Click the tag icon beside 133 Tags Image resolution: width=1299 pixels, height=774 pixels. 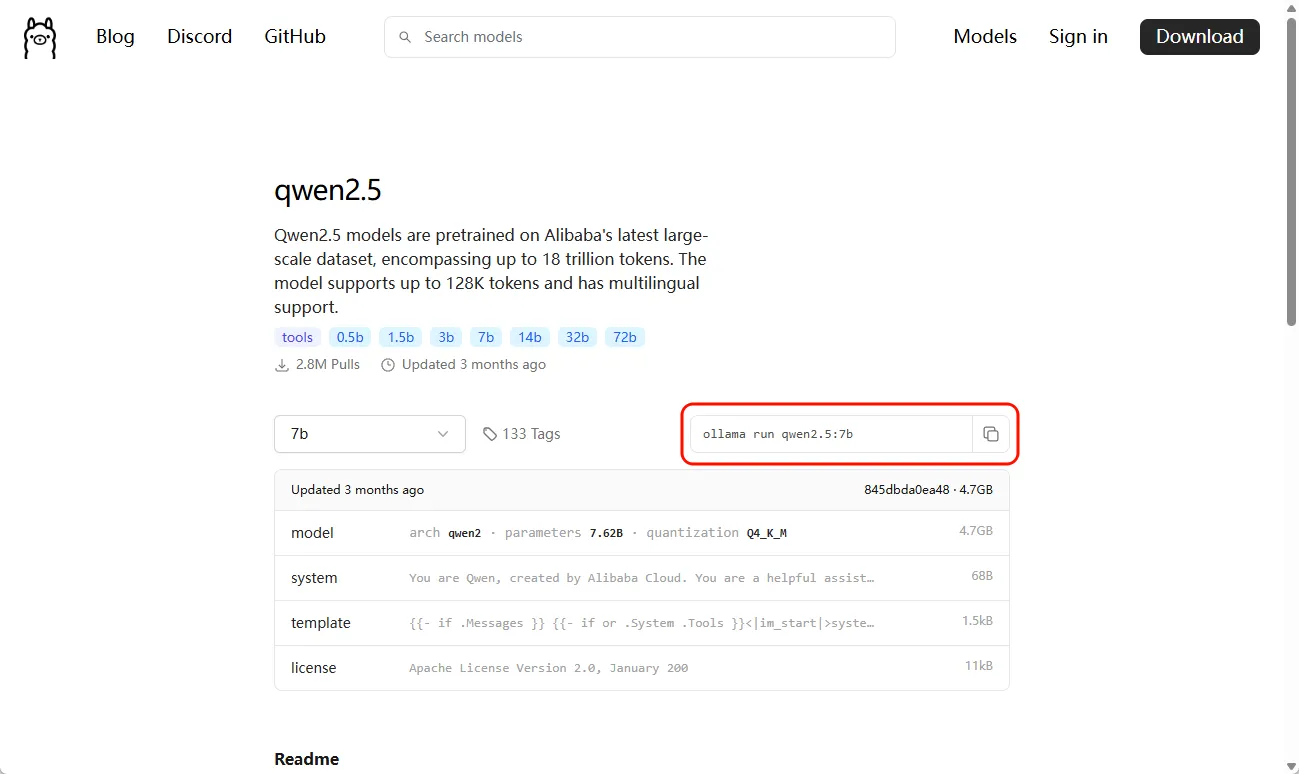[x=489, y=434]
